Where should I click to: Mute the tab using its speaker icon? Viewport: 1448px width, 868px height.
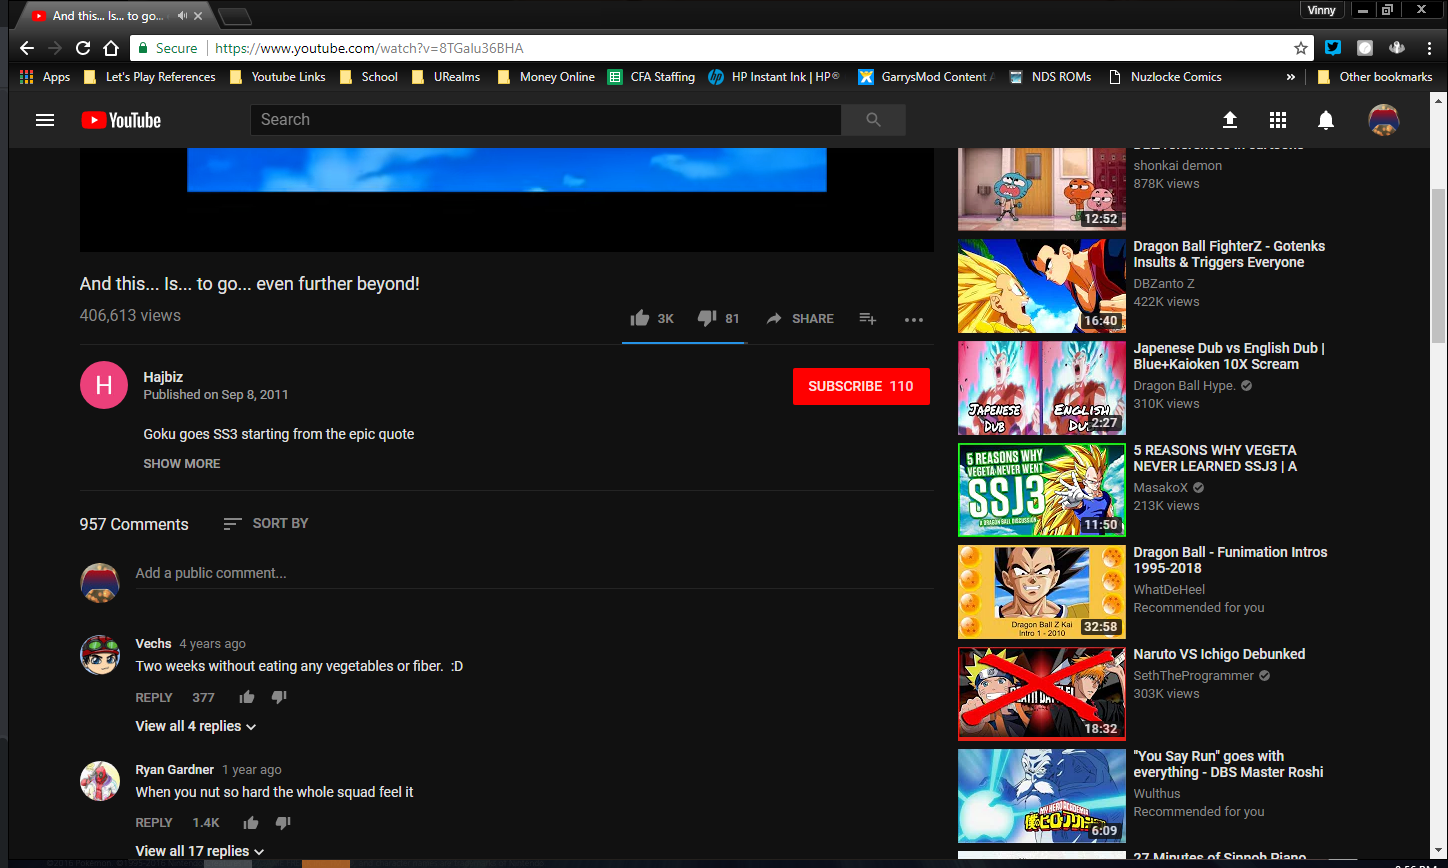pos(182,16)
